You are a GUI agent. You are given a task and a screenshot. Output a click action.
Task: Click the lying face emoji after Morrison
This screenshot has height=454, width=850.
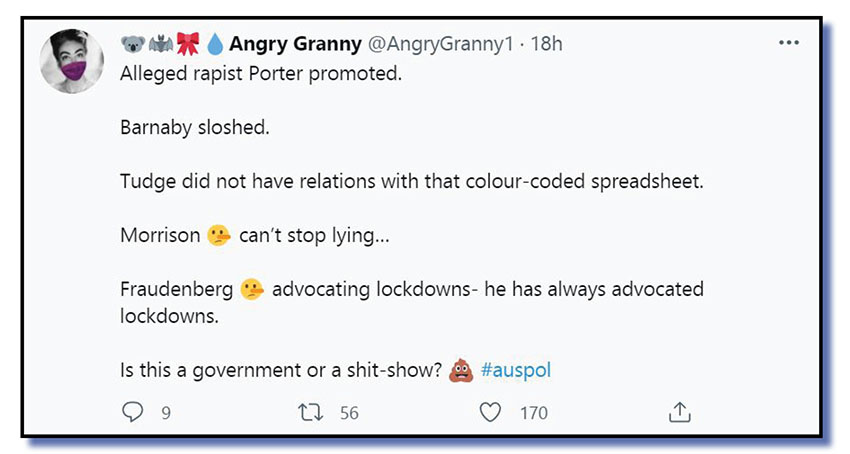[x=218, y=236]
